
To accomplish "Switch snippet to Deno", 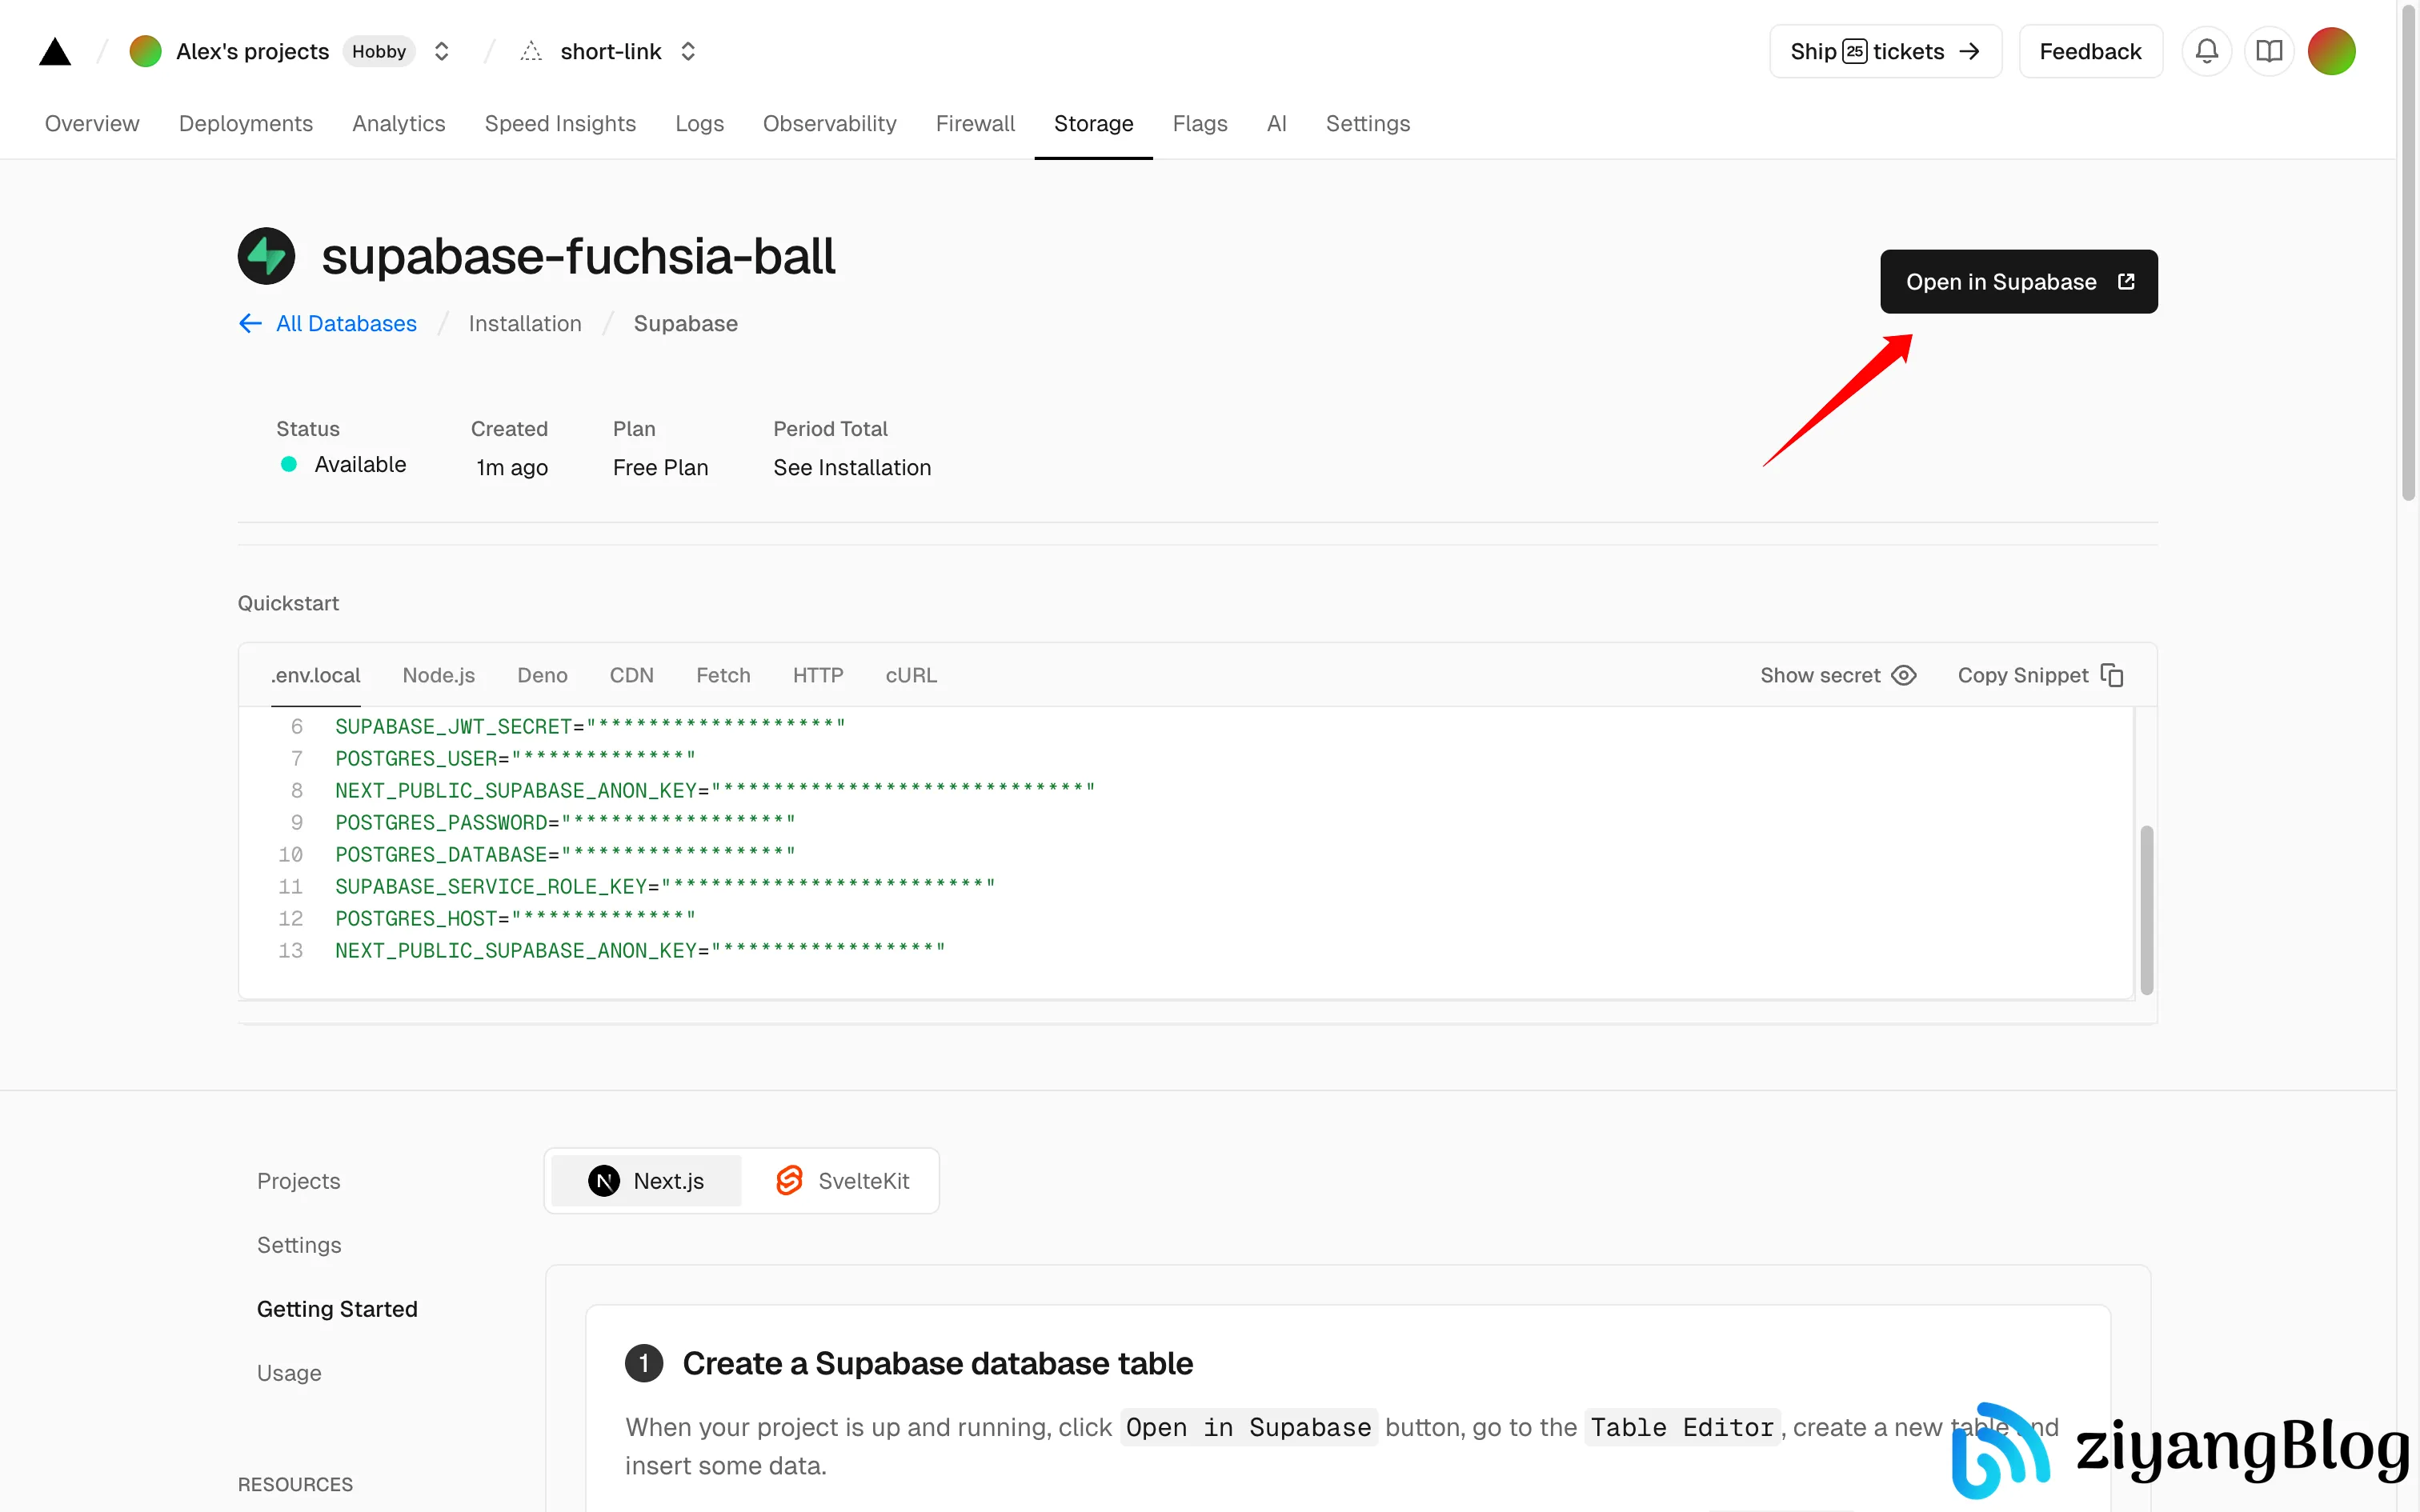I will pyautogui.click(x=542, y=676).
